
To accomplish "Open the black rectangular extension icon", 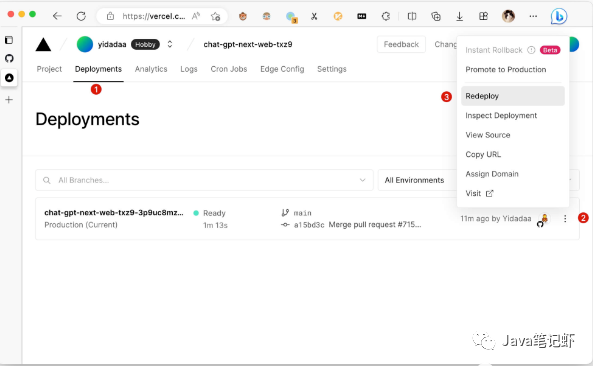I will 362,16.
